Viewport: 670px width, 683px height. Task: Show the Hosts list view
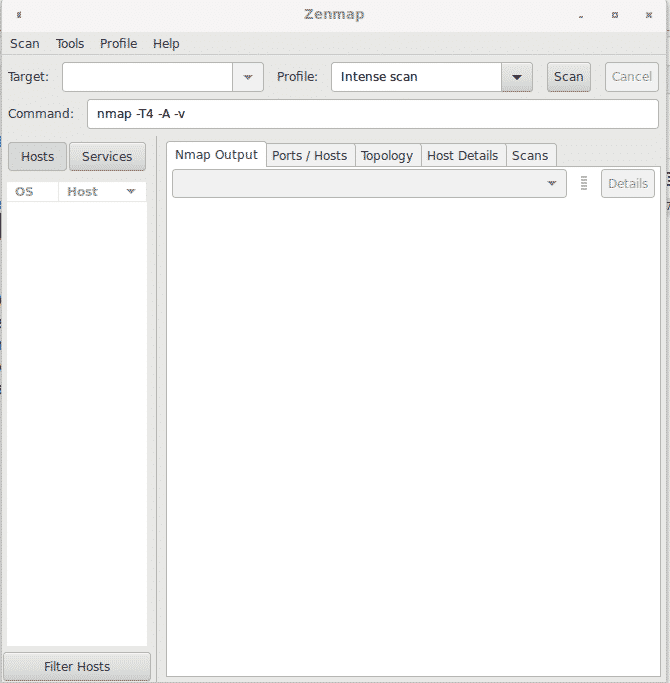click(x=37, y=156)
